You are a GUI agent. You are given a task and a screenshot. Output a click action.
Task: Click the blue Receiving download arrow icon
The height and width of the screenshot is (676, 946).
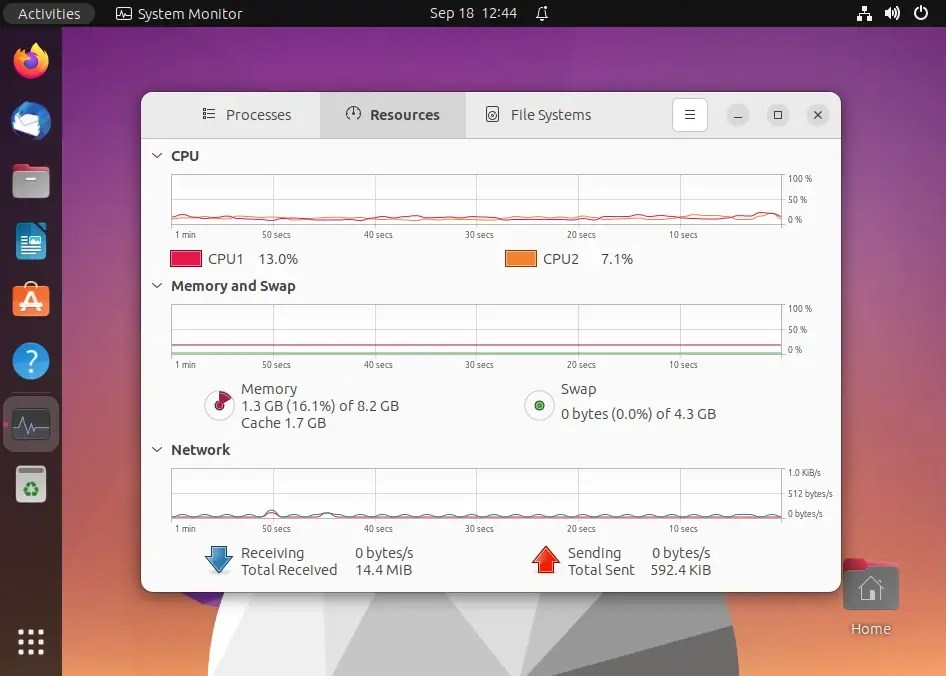219,560
